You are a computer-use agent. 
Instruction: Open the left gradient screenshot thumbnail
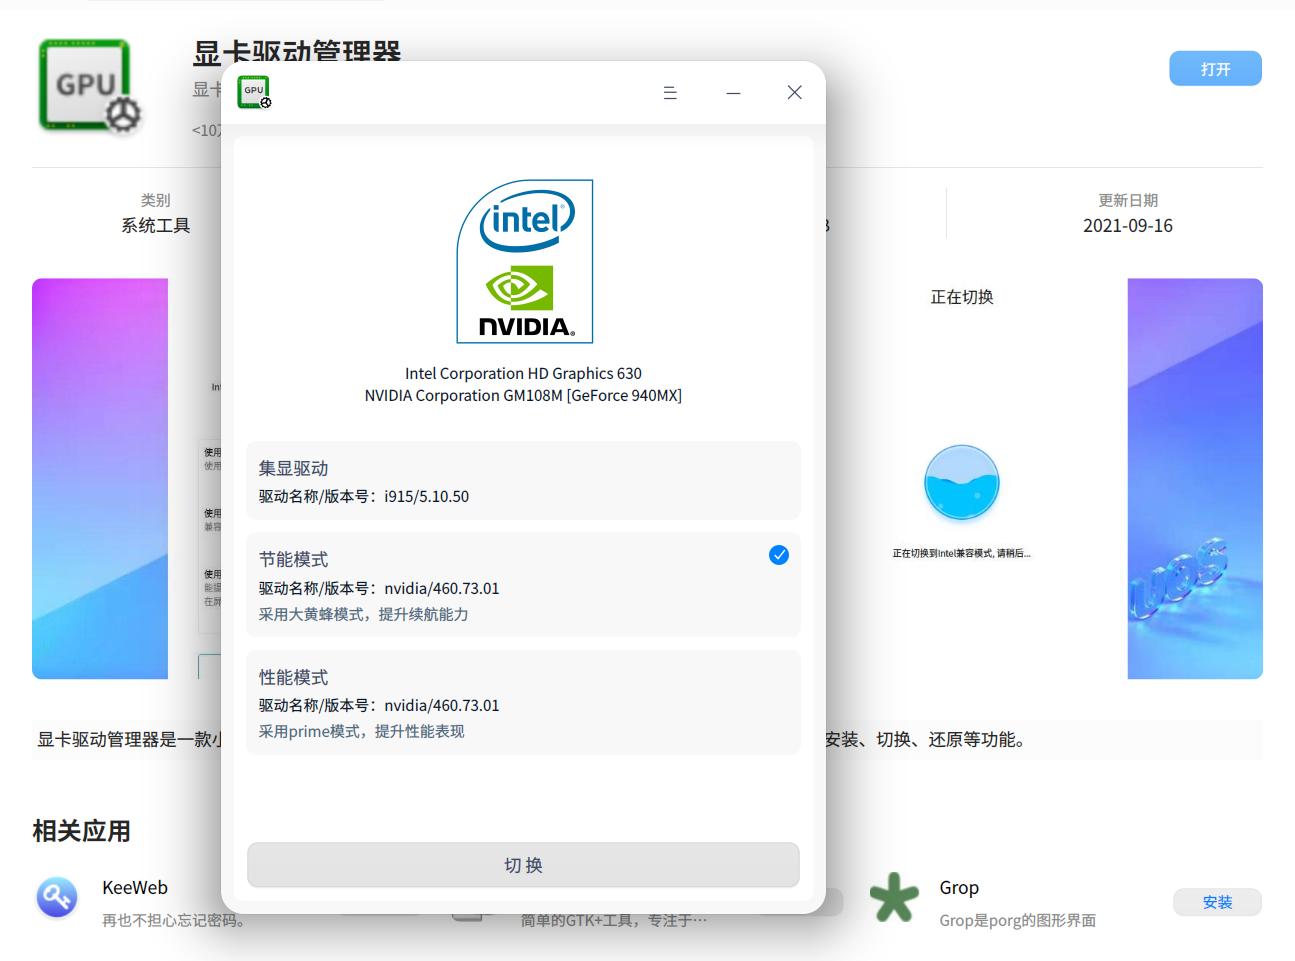100,478
